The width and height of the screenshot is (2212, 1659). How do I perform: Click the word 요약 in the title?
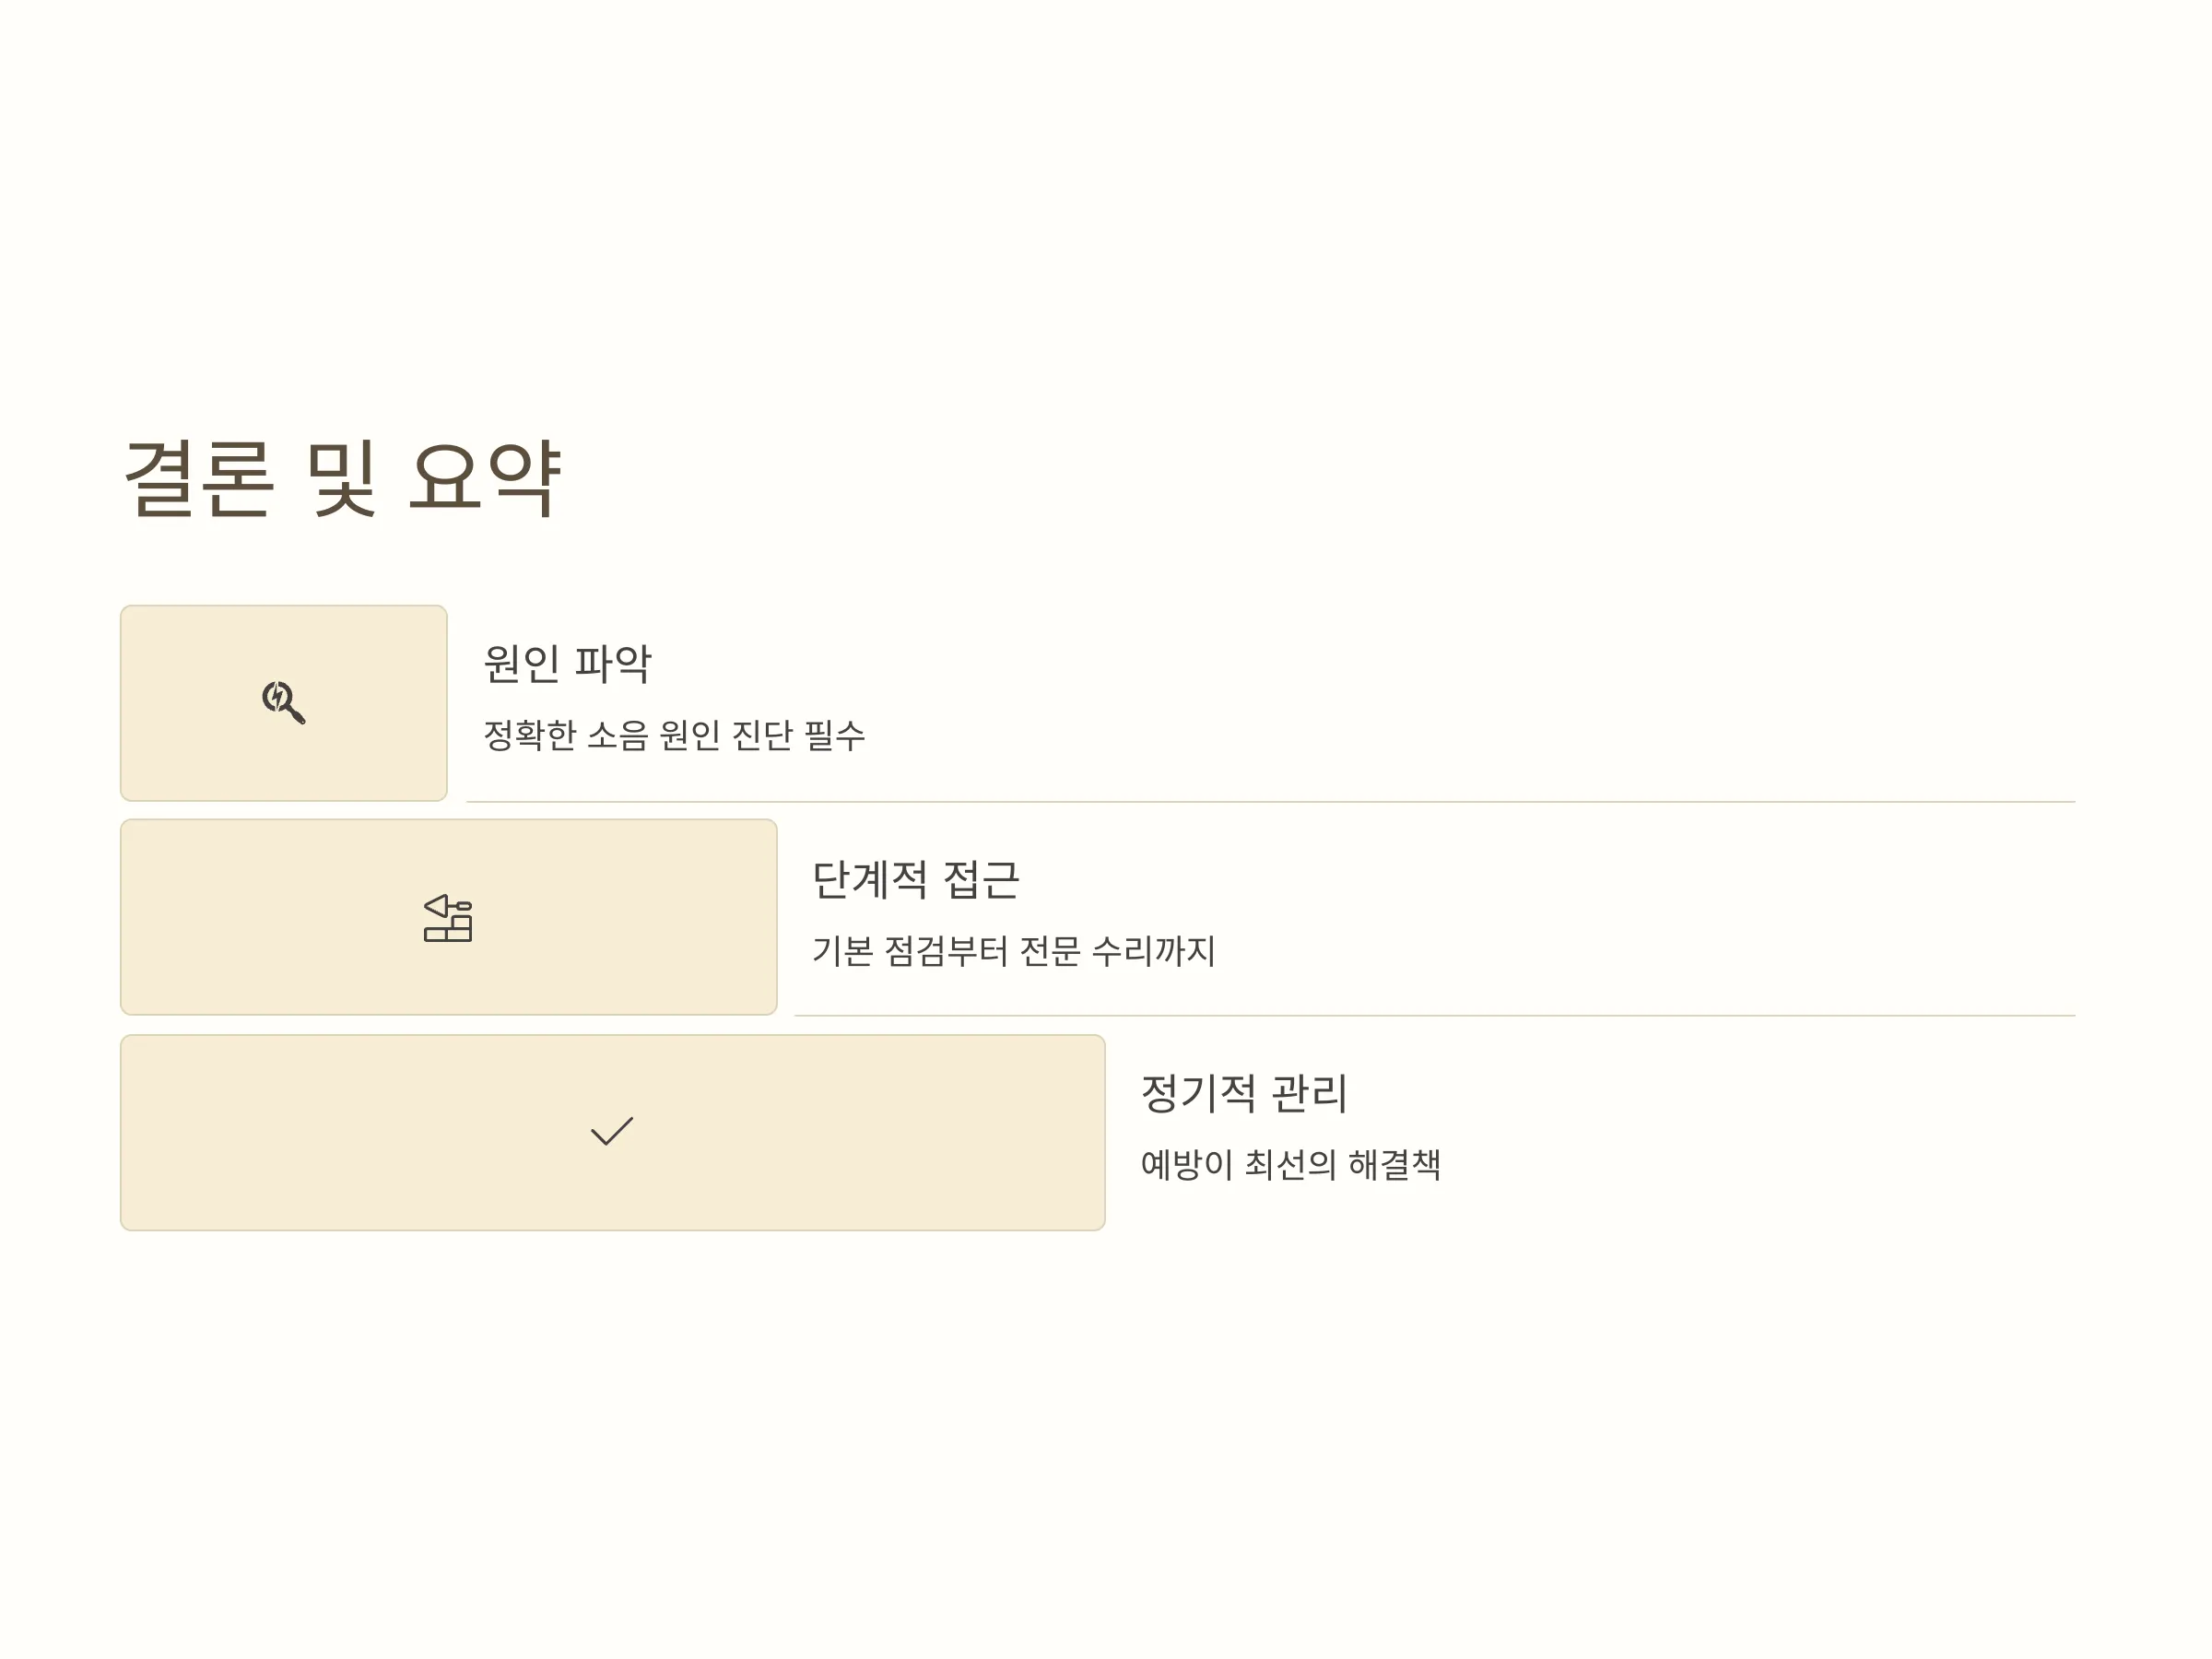click(x=485, y=478)
